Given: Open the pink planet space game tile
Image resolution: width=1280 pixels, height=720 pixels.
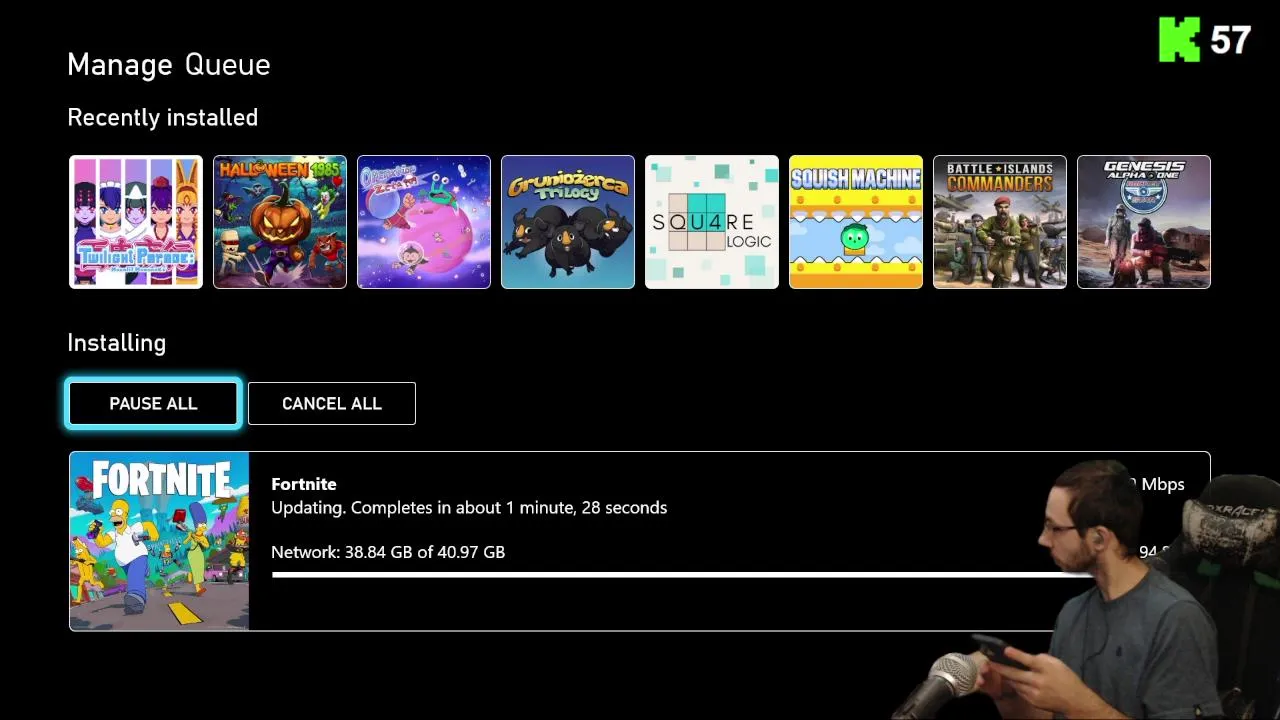Looking at the screenshot, I should (424, 222).
